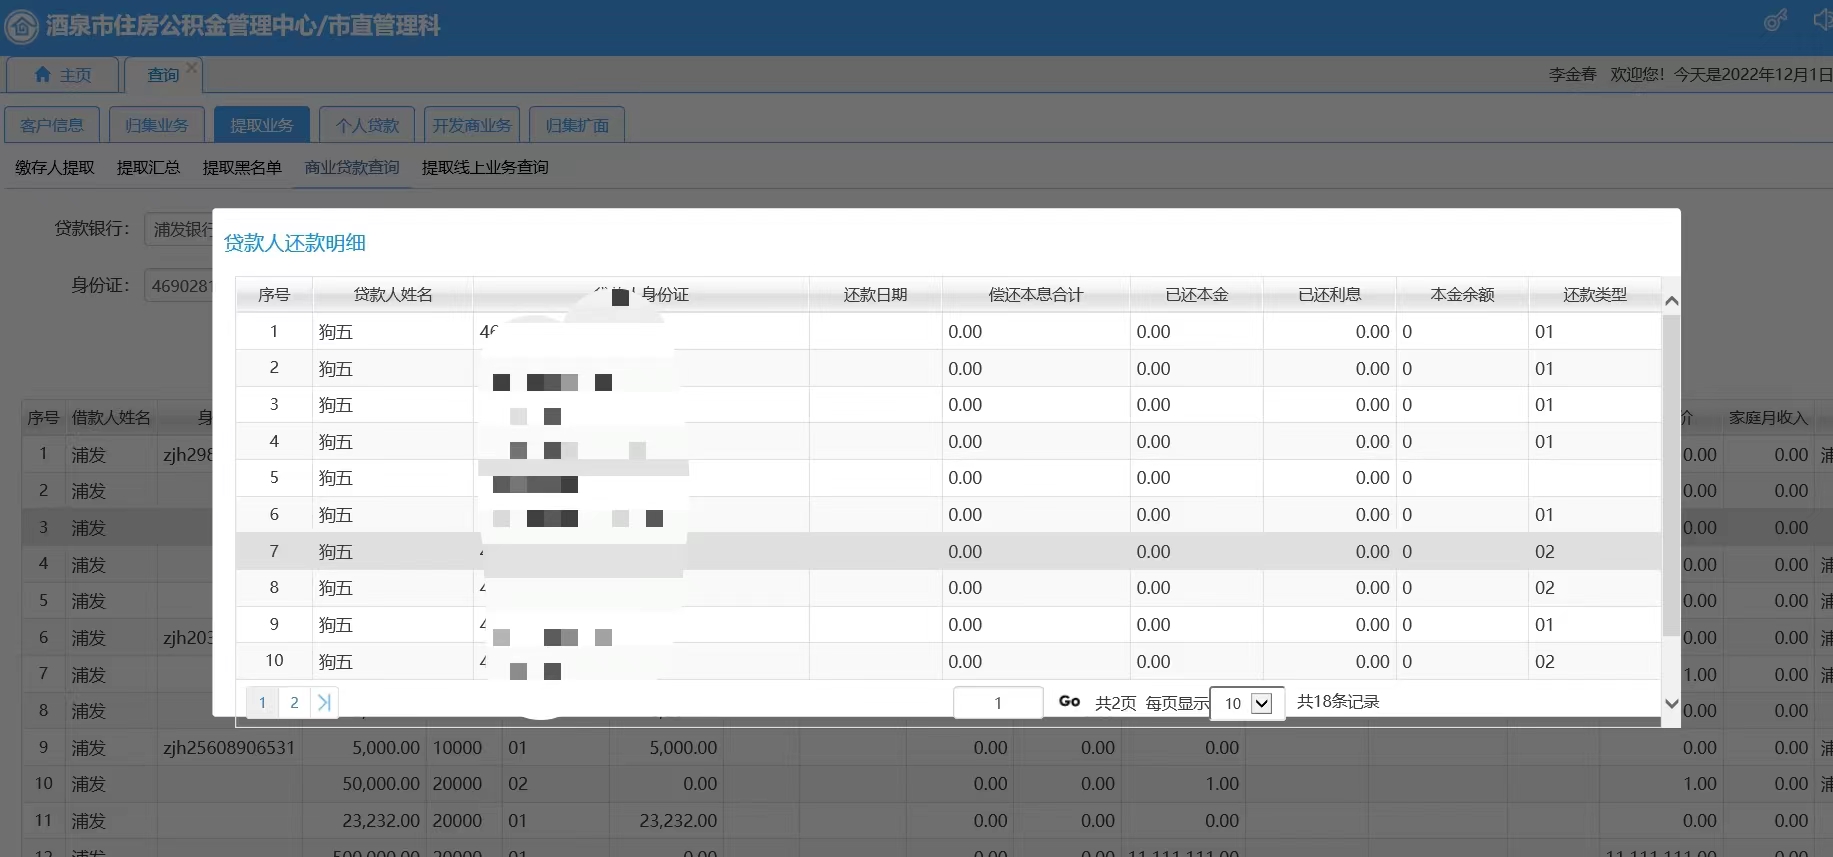Click the 借款人姓名 header in background table
The width and height of the screenshot is (1833, 857).
tap(111, 418)
